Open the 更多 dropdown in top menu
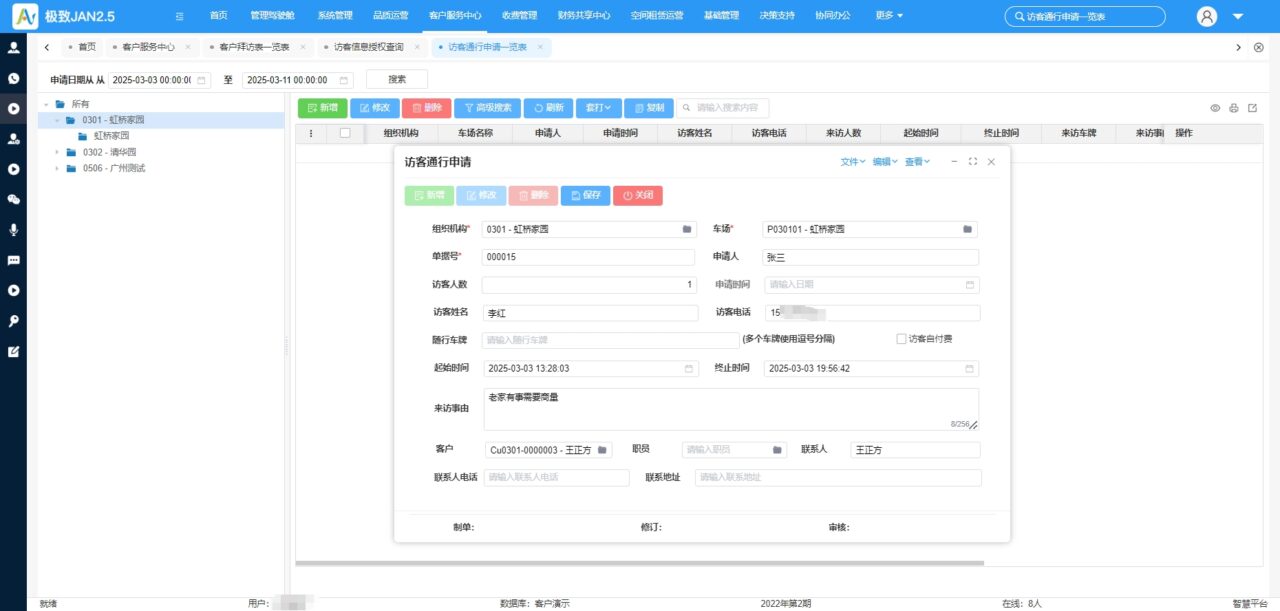This screenshot has width=1280, height=611. (888, 16)
